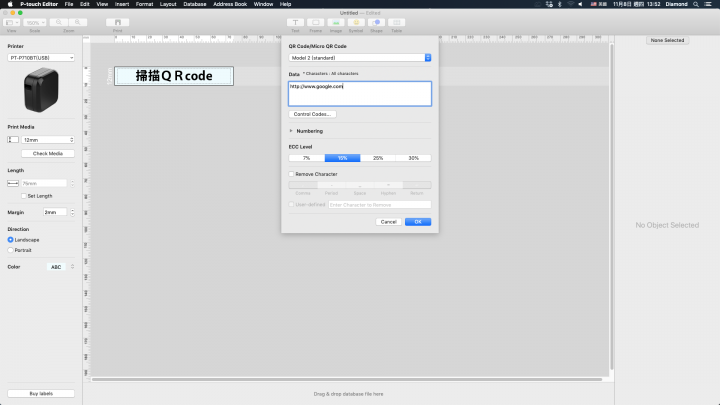Screen dimensions: 720x405
Task: Select the Text tool in toolbar
Action: [295, 22]
